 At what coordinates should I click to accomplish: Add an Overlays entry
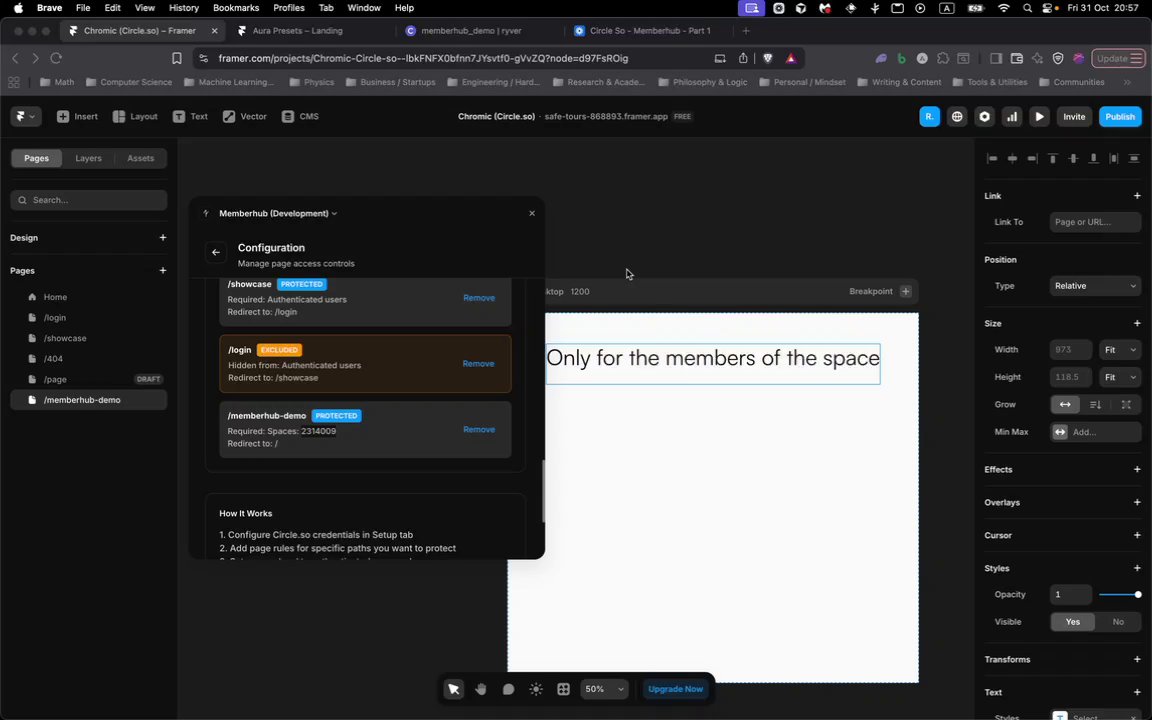[x=1137, y=503]
